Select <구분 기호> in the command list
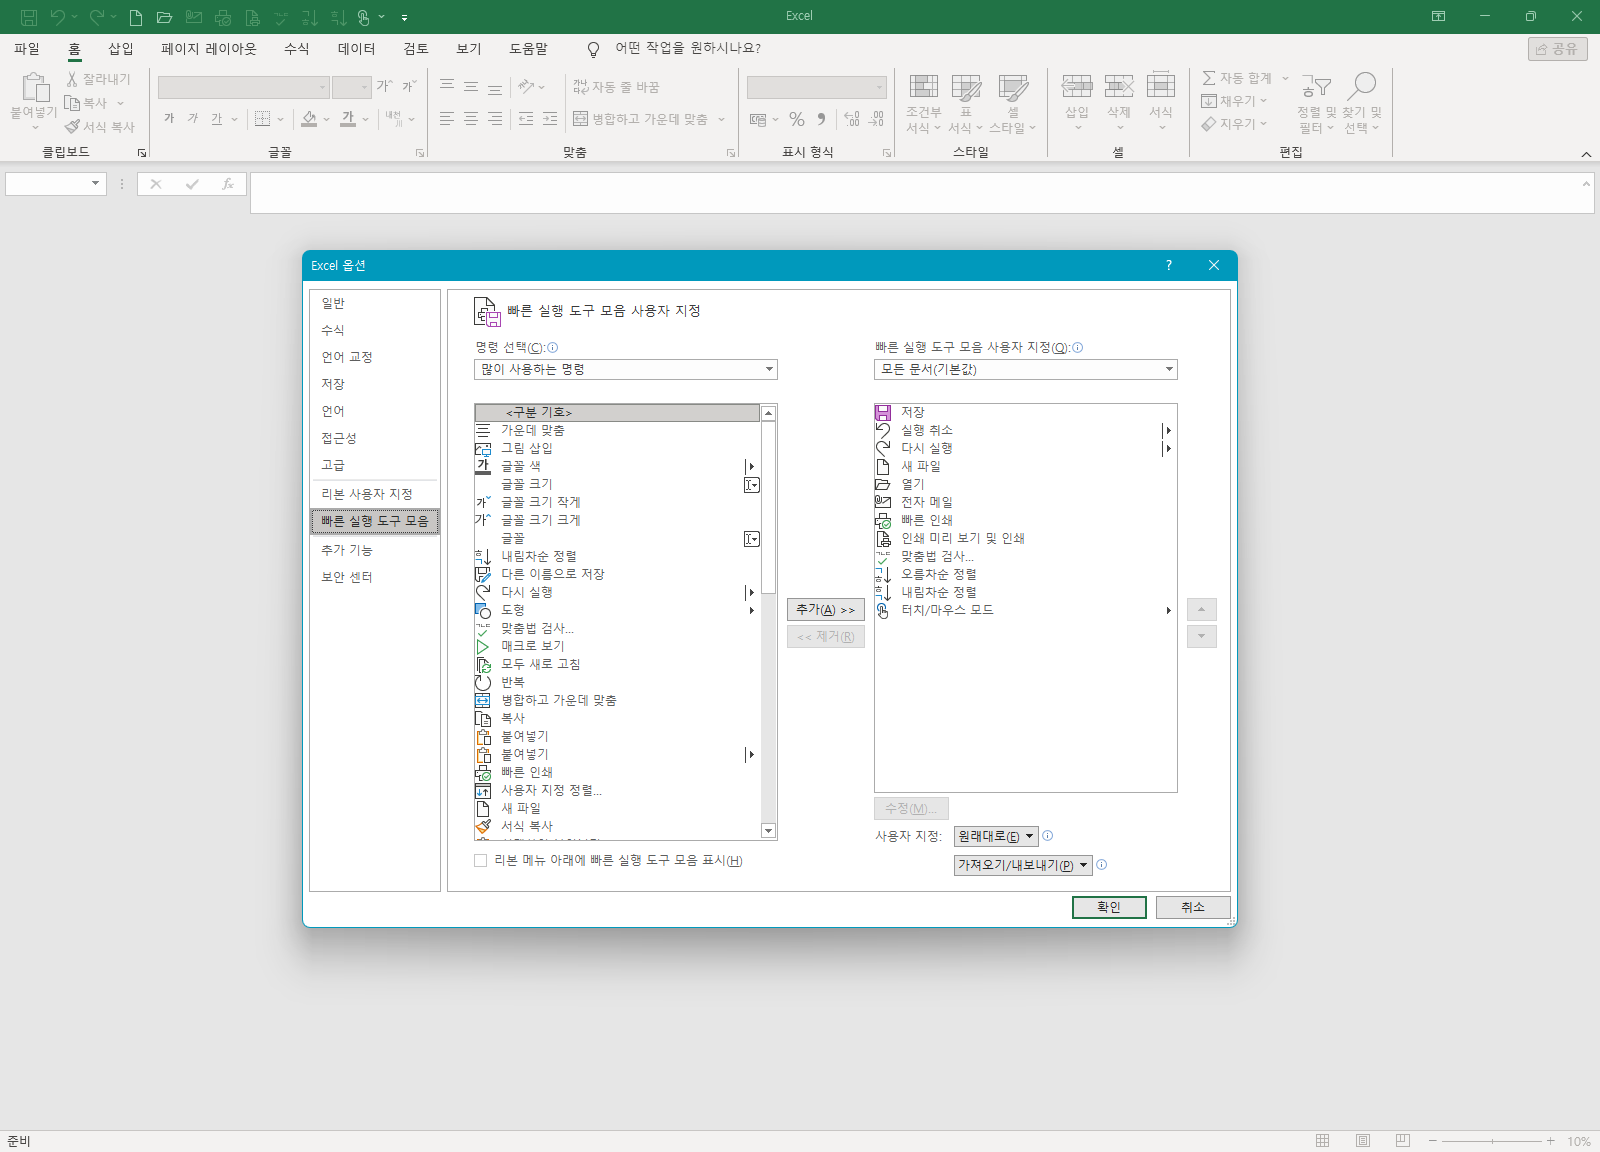Image resolution: width=1600 pixels, height=1152 pixels. [x=617, y=412]
